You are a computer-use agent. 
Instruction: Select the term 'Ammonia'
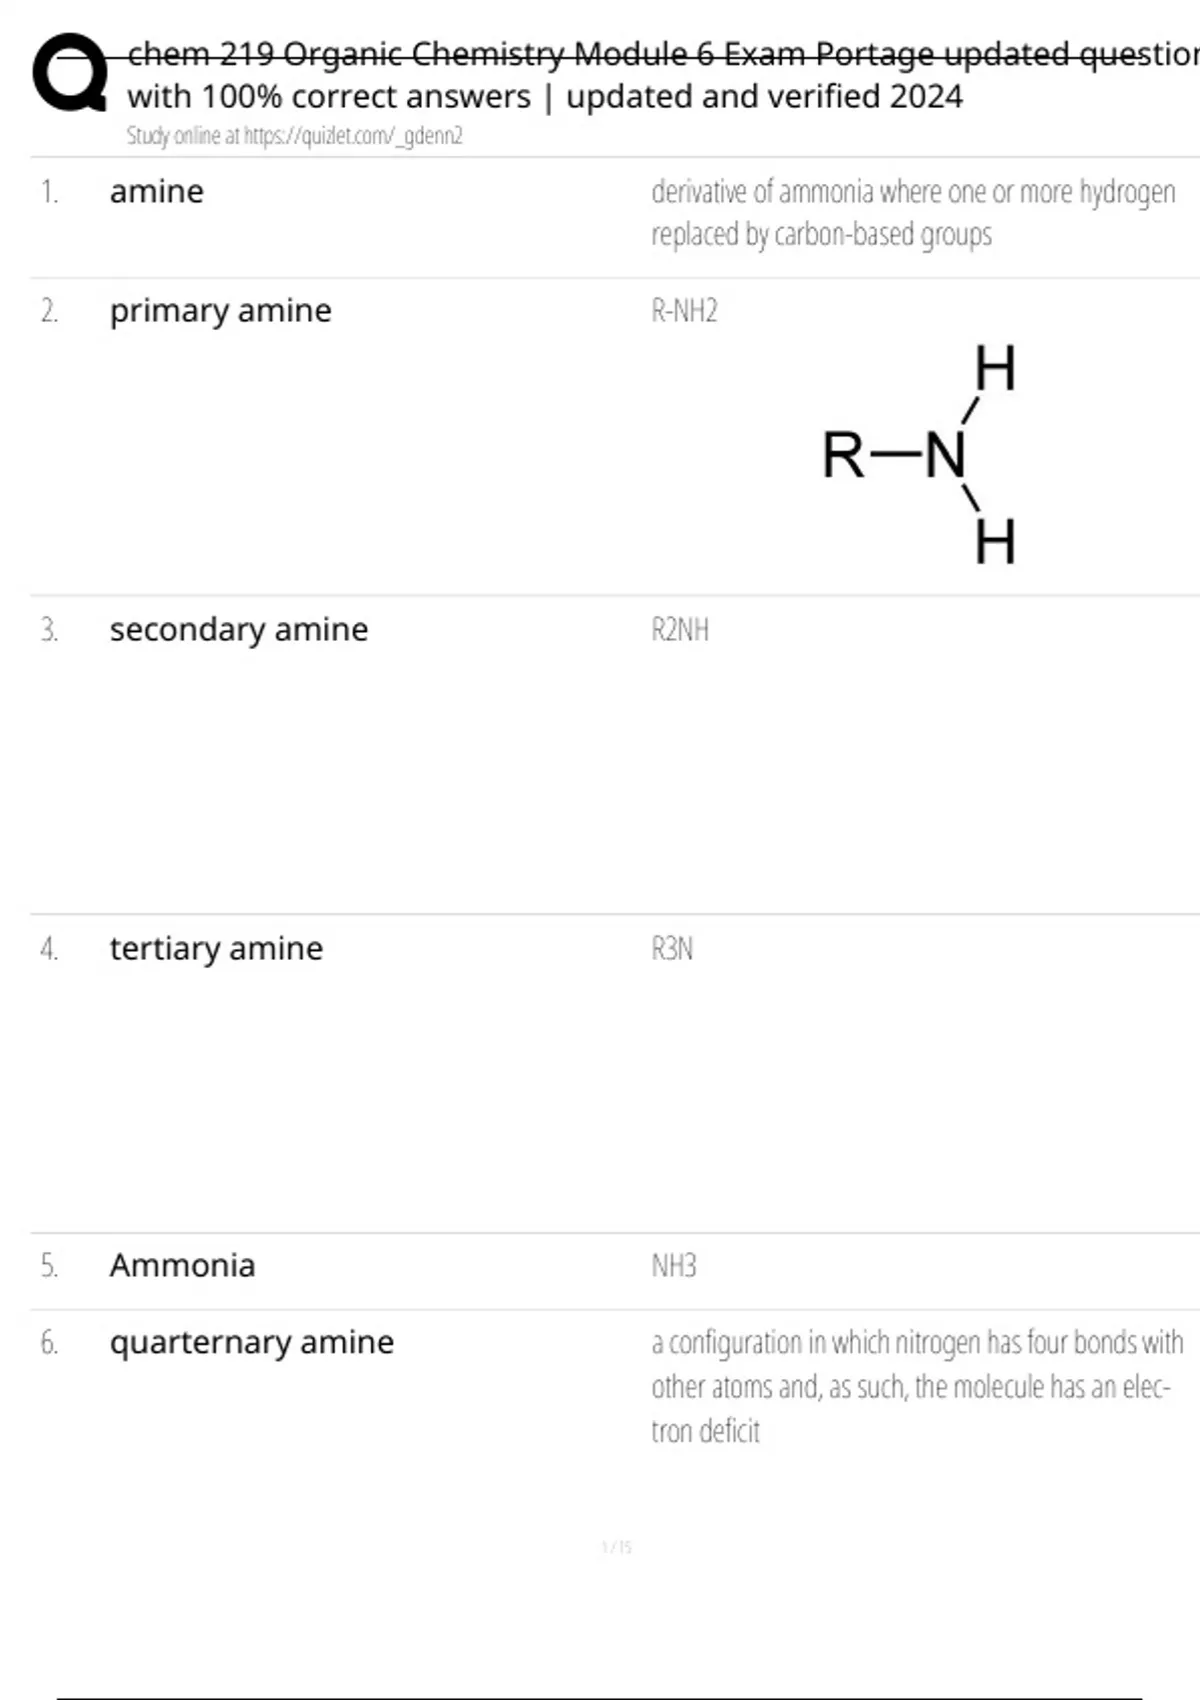coord(183,1265)
